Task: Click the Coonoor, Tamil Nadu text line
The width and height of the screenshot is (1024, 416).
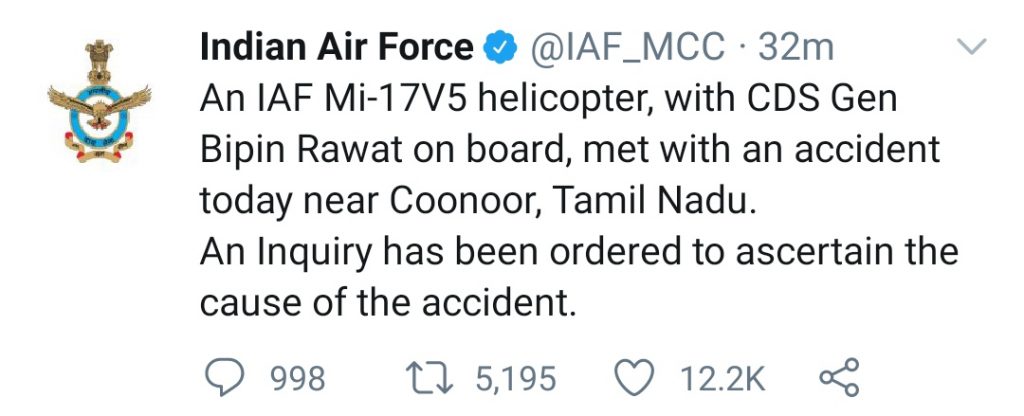Action: click(478, 201)
